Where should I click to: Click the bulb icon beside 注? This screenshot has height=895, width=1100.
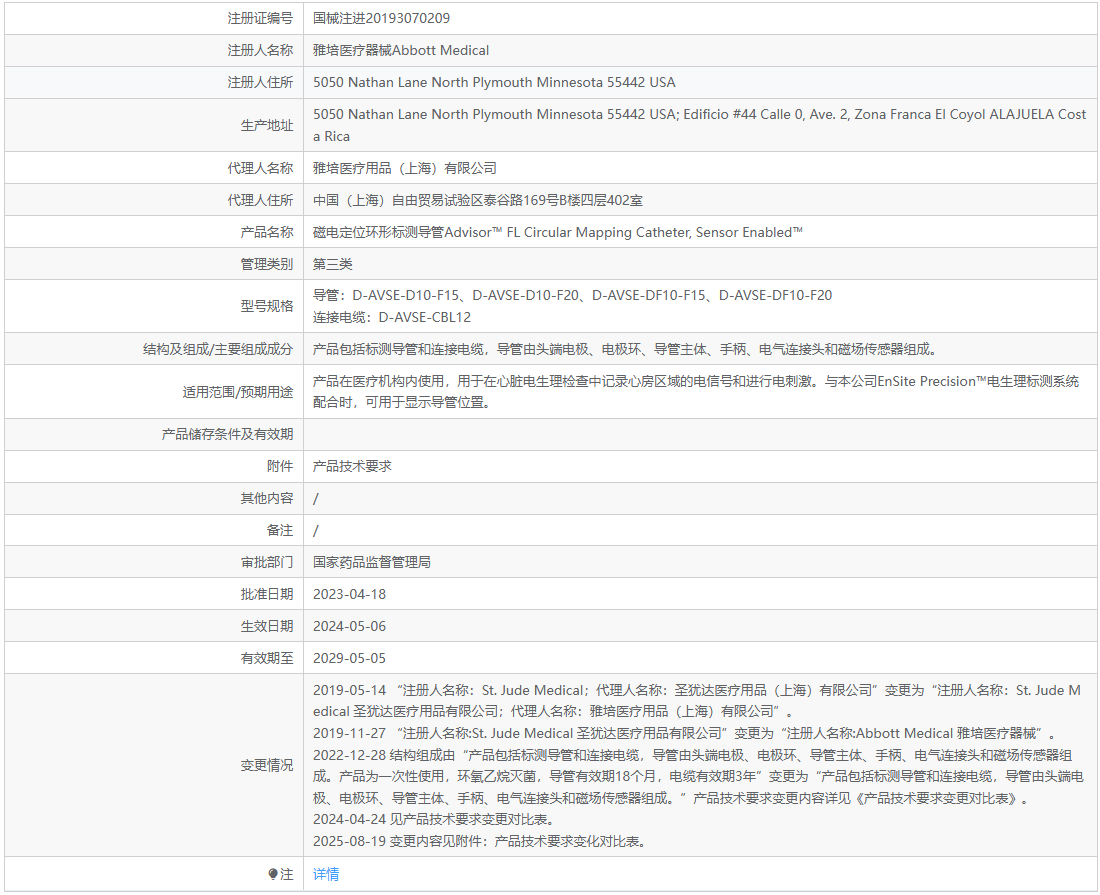(x=273, y=874)
